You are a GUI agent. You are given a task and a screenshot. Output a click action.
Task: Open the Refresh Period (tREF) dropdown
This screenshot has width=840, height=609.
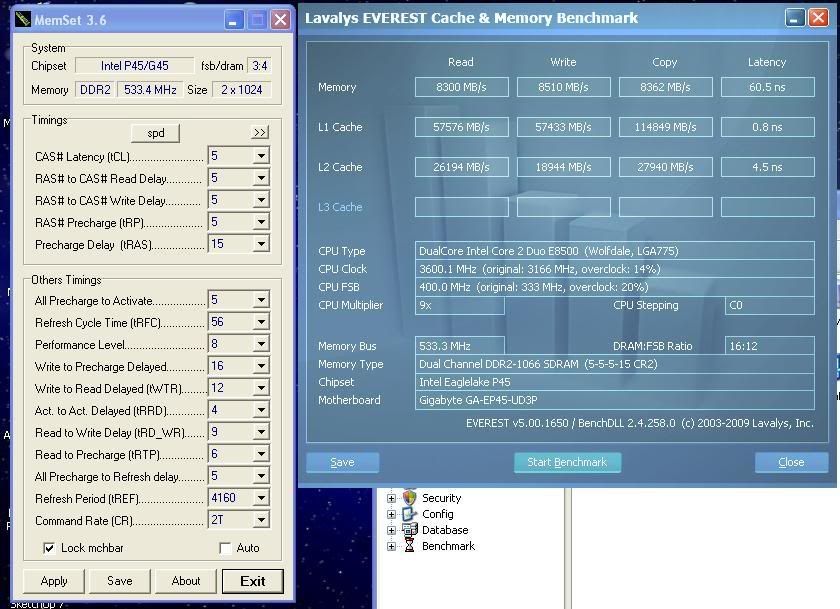point(261,498)
